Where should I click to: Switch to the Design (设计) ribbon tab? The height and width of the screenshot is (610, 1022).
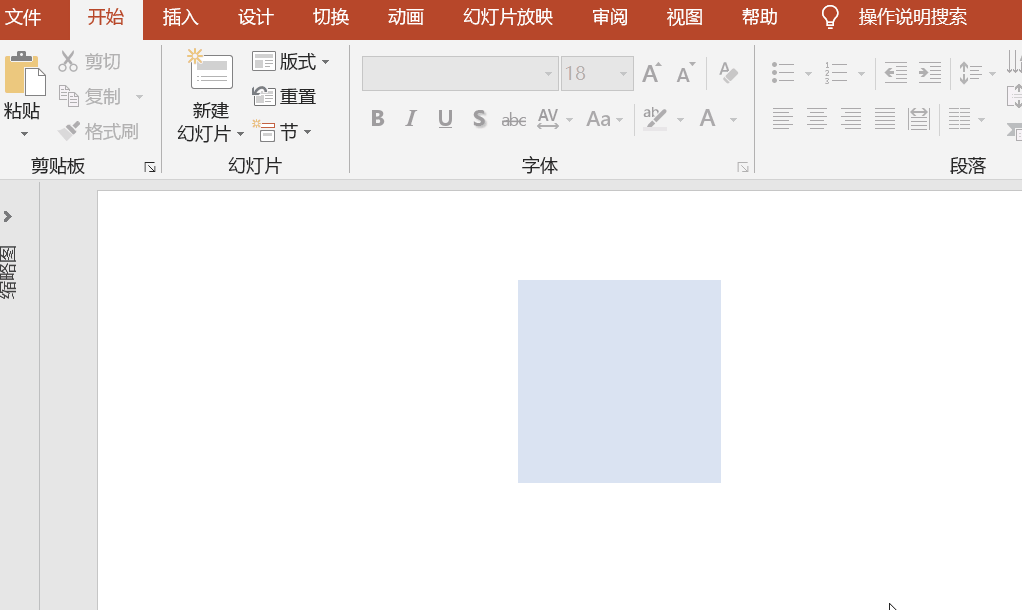pyautogui.click(x=254, y=17)
